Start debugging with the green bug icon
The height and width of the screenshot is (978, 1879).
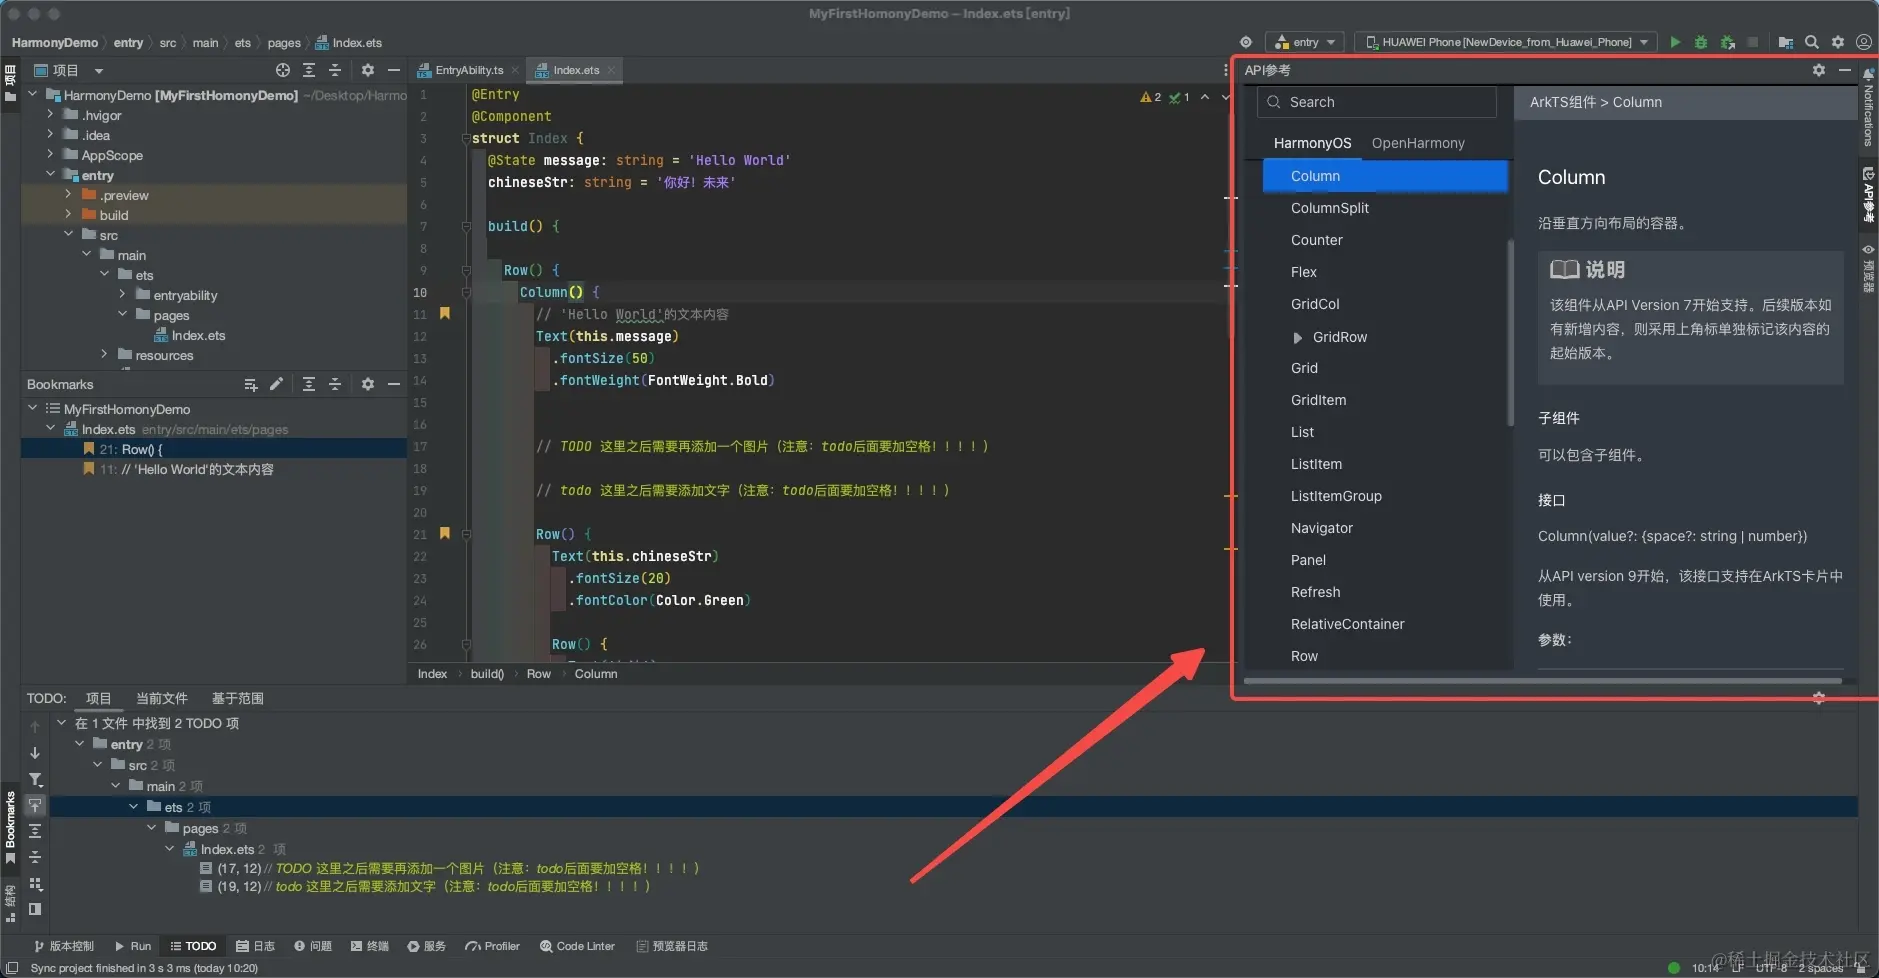[1700, 42]
